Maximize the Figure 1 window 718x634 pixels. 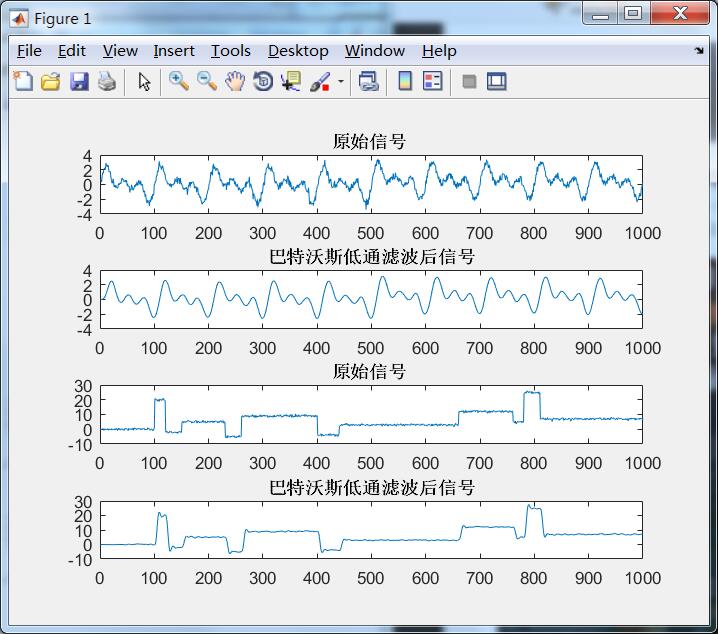(633, 14)
